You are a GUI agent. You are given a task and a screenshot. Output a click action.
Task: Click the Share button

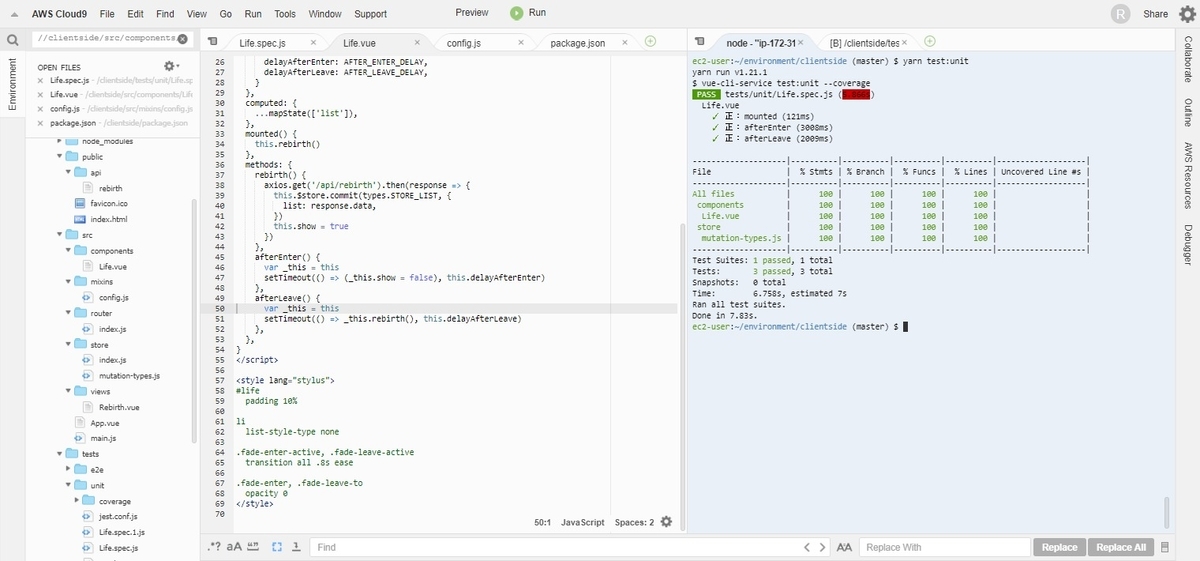pos(1156,14)
